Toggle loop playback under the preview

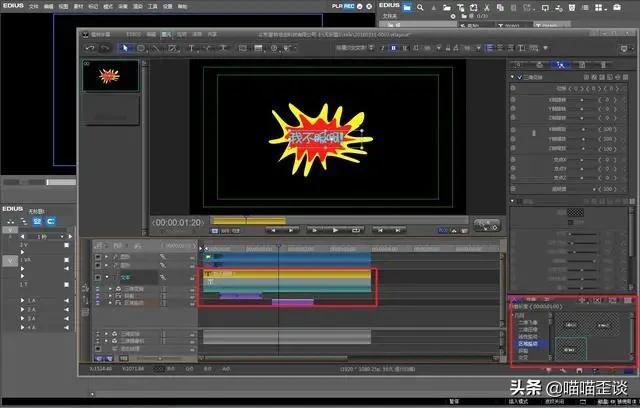click(355, 231)
